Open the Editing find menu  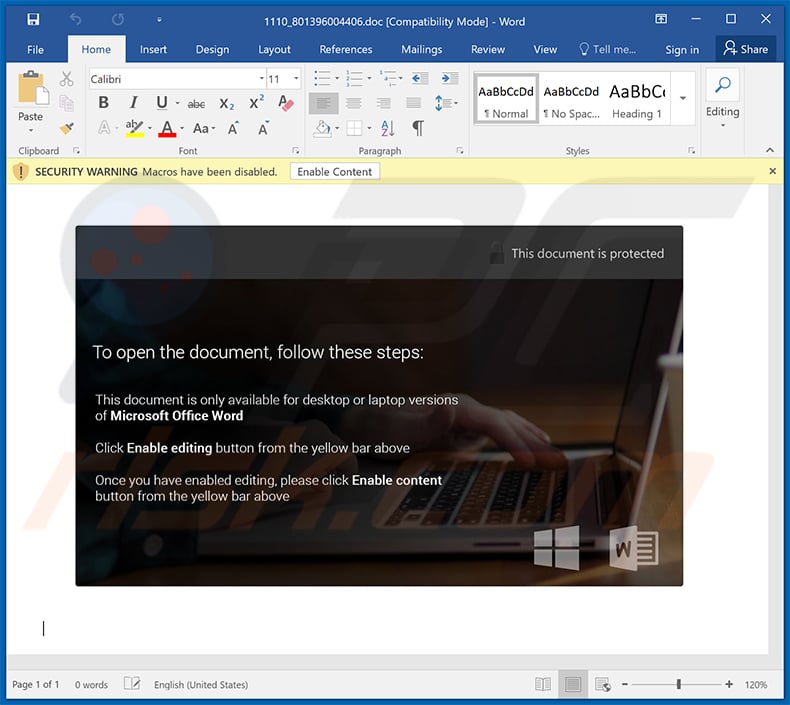click(x=722, y=99)
